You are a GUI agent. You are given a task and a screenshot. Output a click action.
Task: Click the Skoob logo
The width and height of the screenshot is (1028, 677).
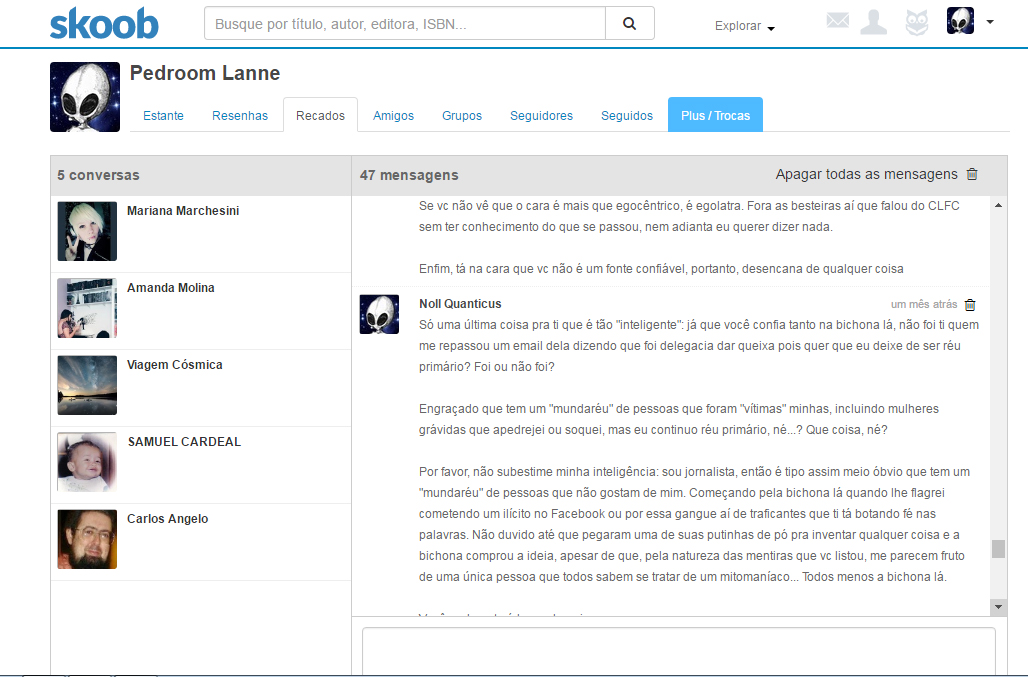[x=104, y=24]
